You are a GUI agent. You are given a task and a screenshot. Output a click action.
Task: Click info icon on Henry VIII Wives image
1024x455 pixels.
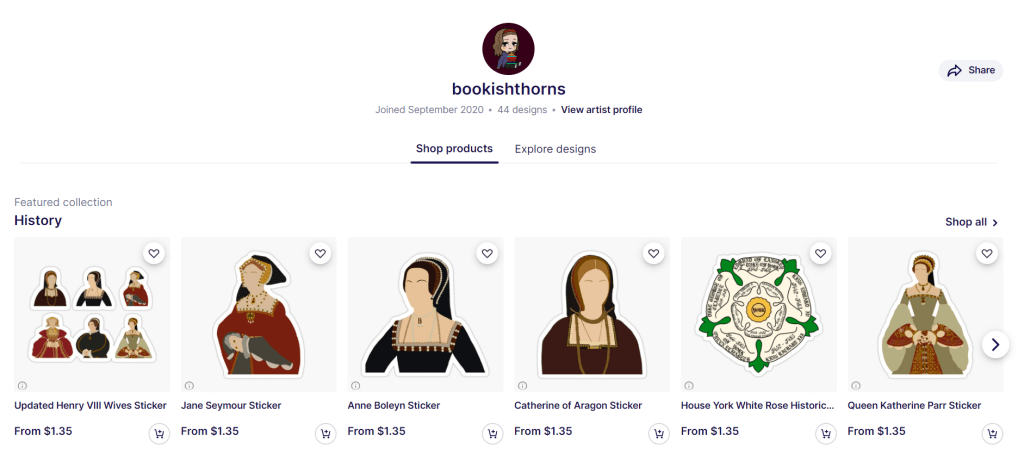pos(23,385)
